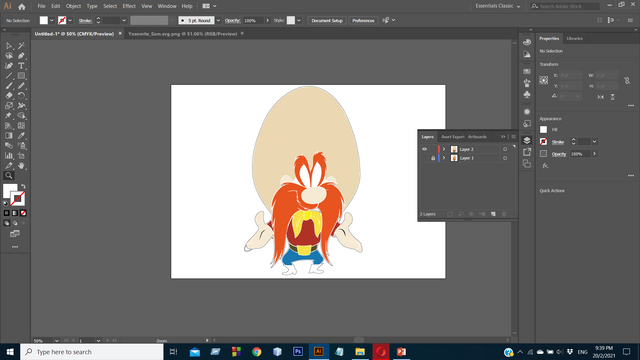Screen dimensions: 640x360
Task: Open stroke weight dropdown in control bar
Action: (x=124, y=20)
